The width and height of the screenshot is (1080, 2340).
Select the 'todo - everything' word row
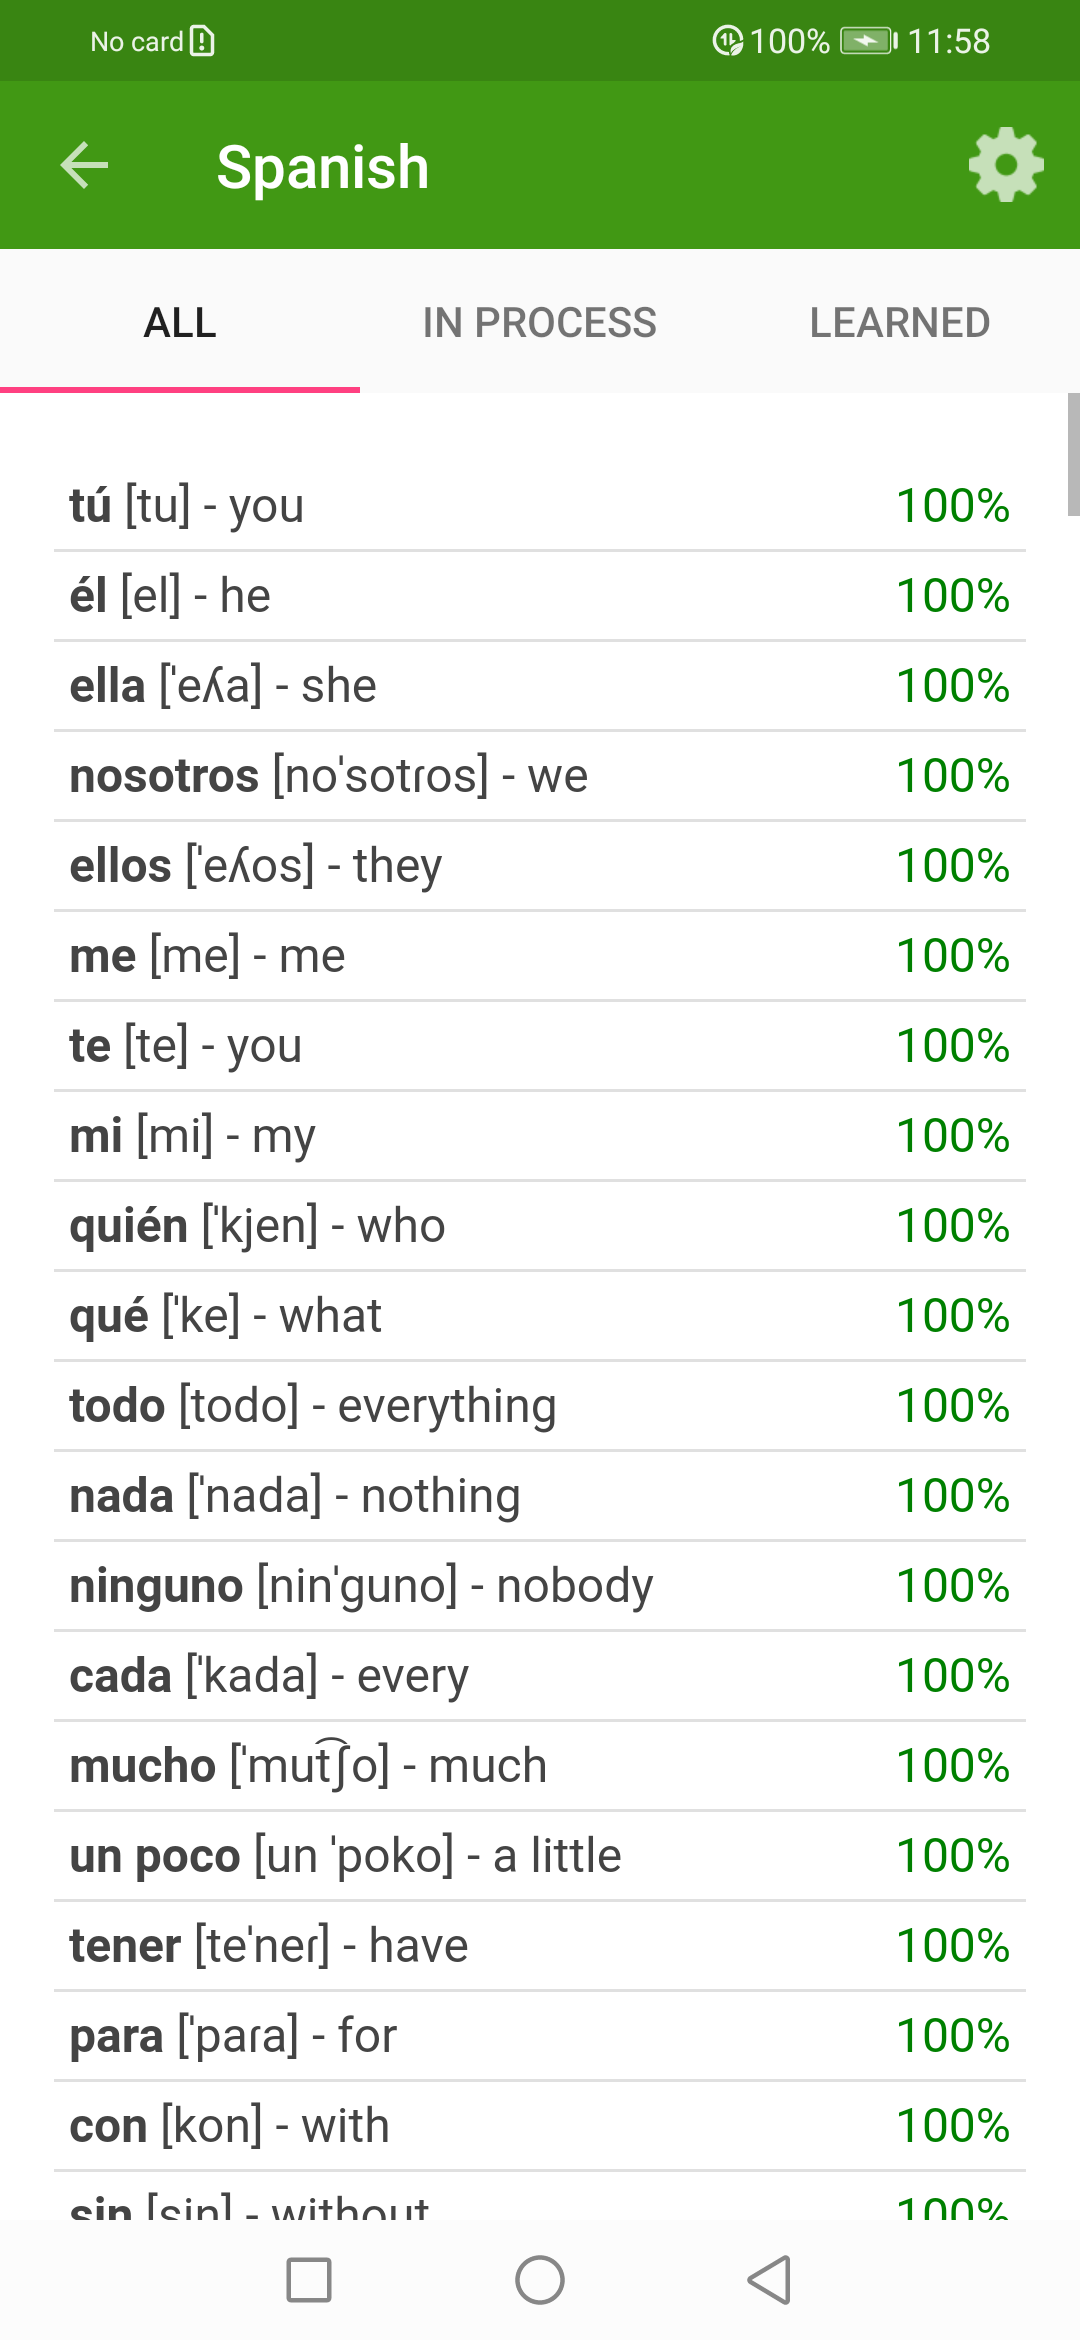540,1406
